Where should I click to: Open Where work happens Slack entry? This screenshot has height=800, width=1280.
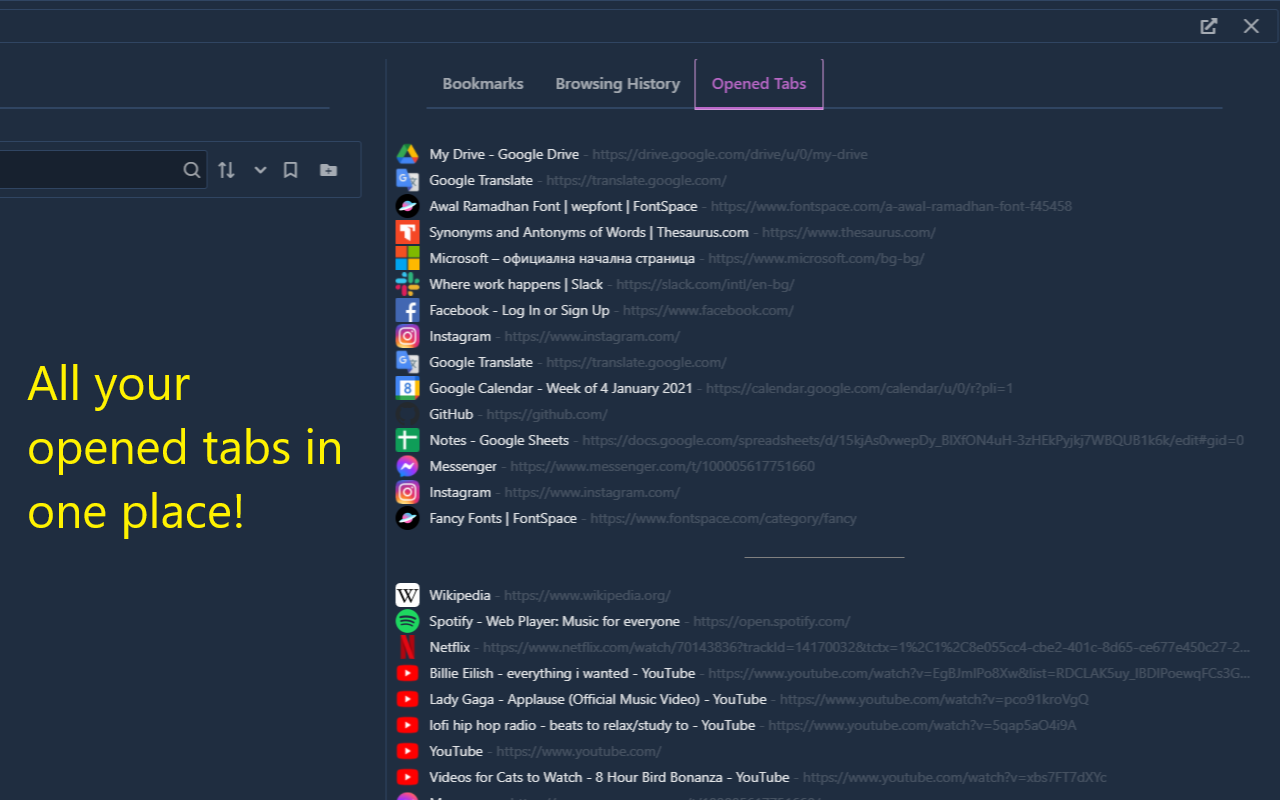[516, 284]
